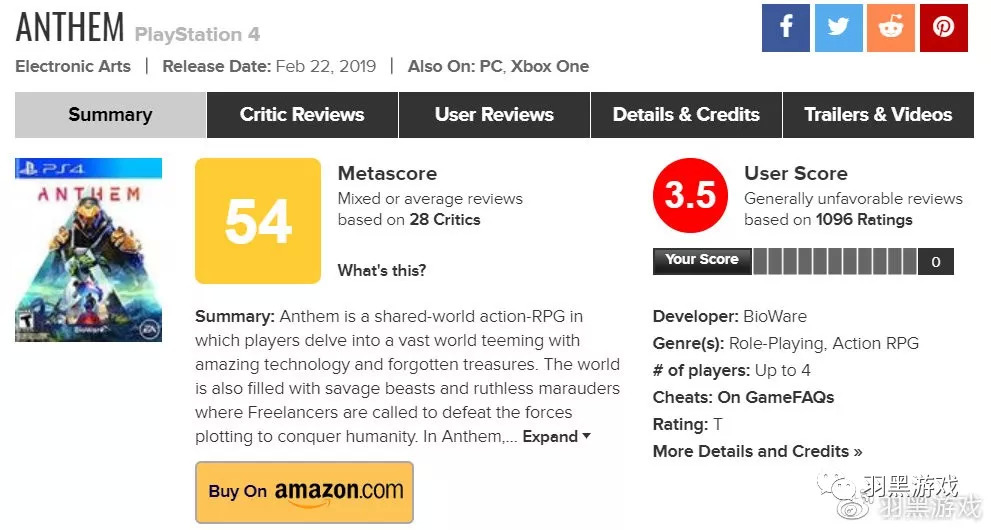Select the Summary tab
Viewport: 991px width, 530px height.
click(x=110, y=115)
